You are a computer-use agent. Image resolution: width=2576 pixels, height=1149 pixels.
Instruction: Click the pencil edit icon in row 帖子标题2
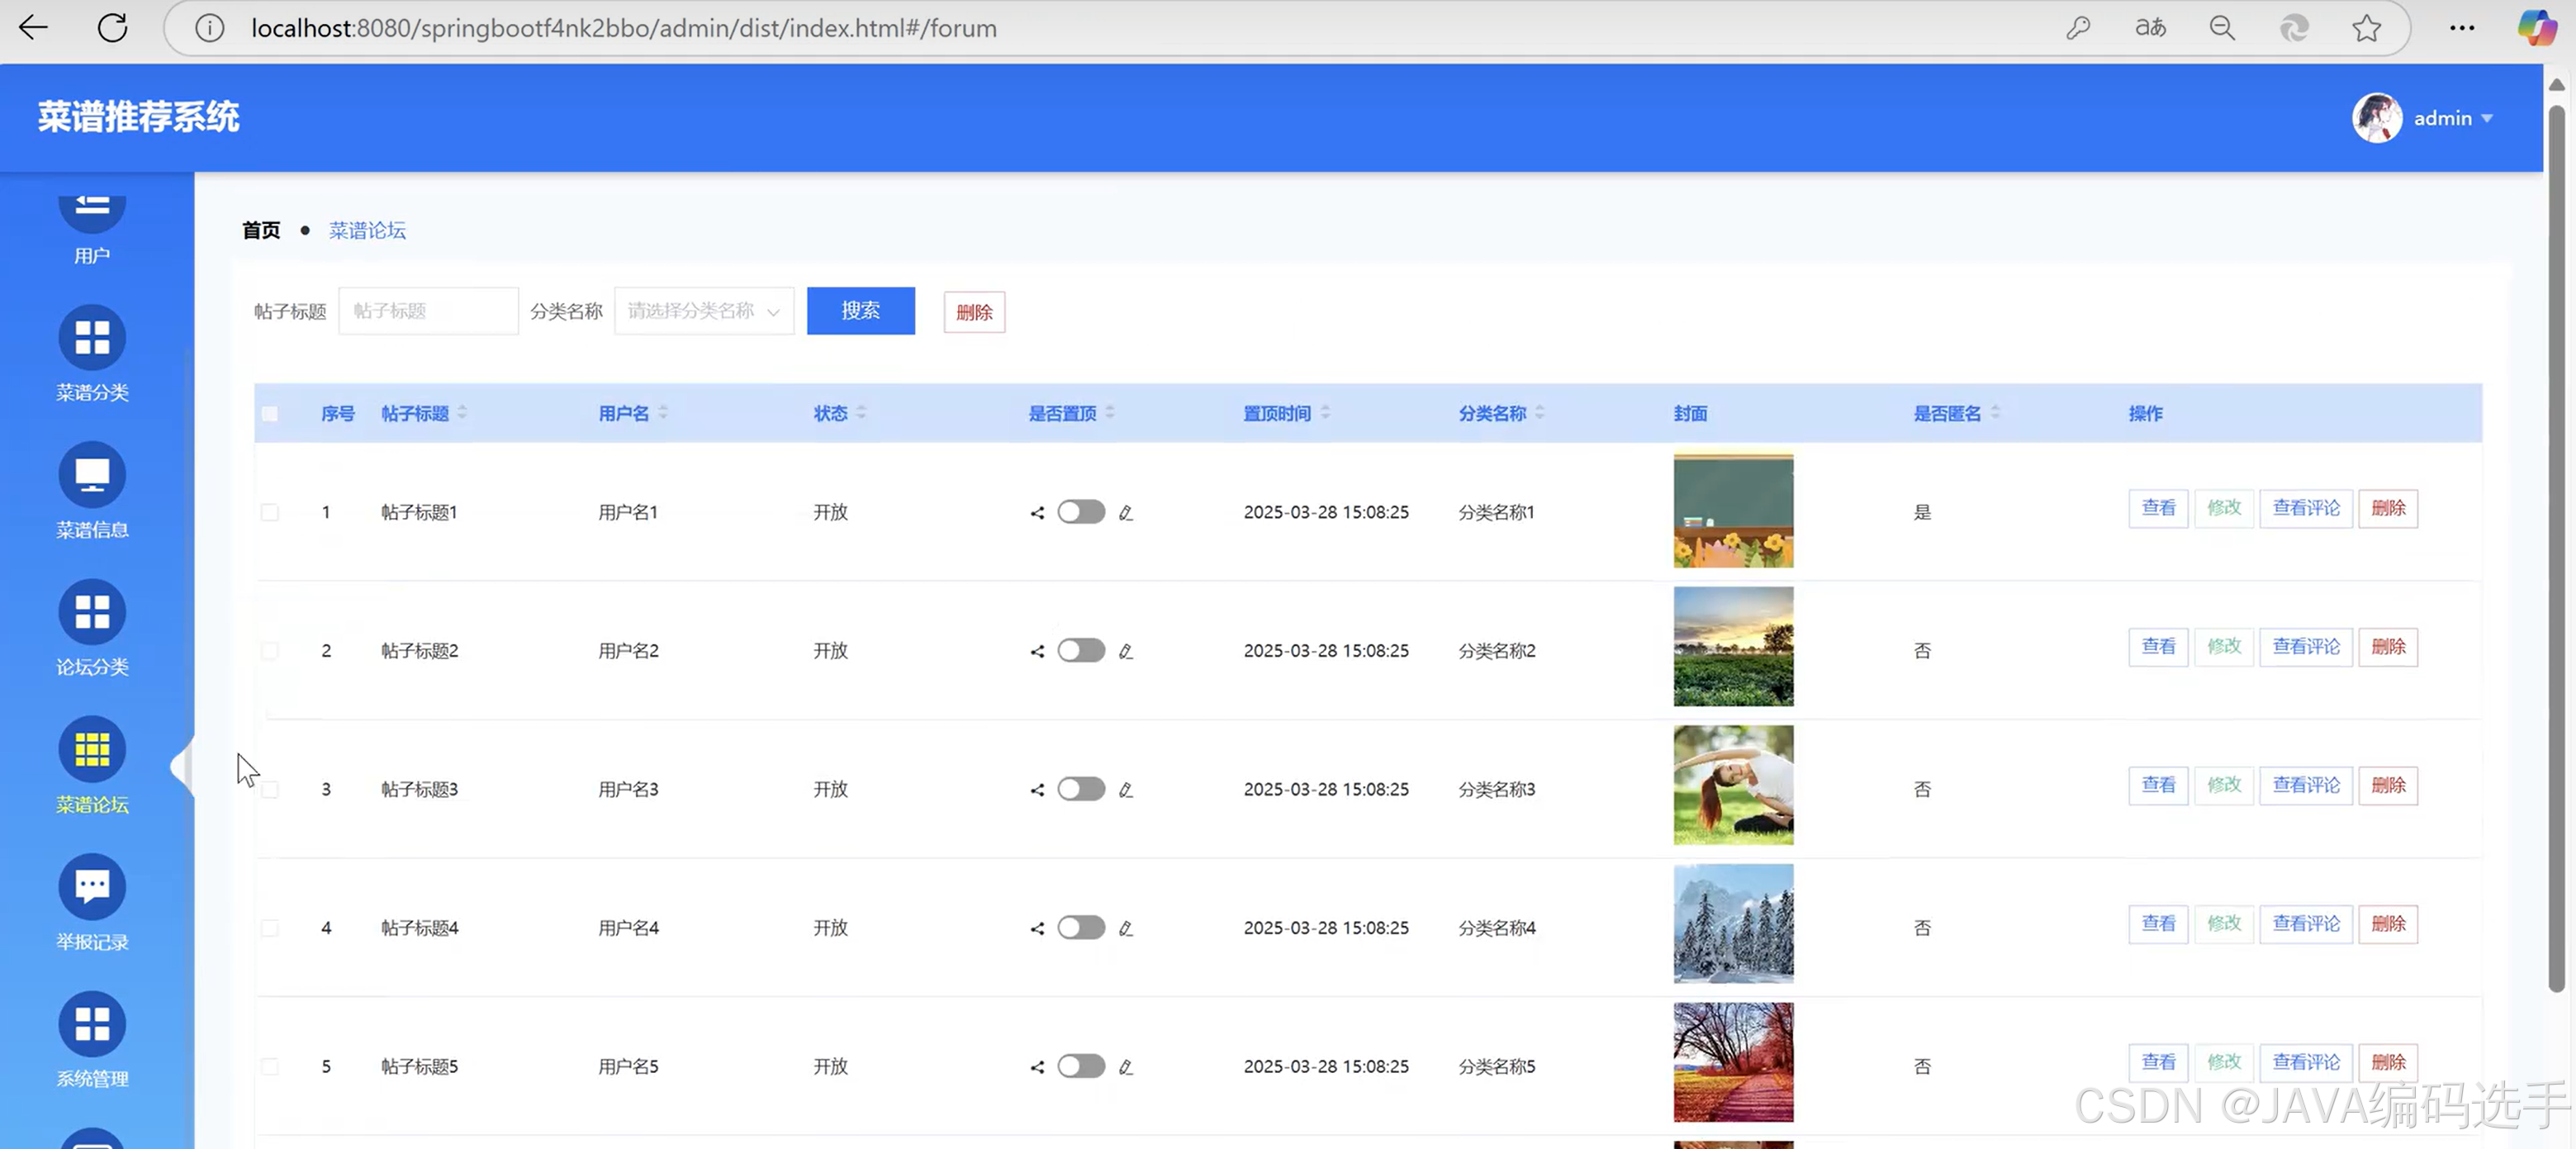coord(1126,651)
